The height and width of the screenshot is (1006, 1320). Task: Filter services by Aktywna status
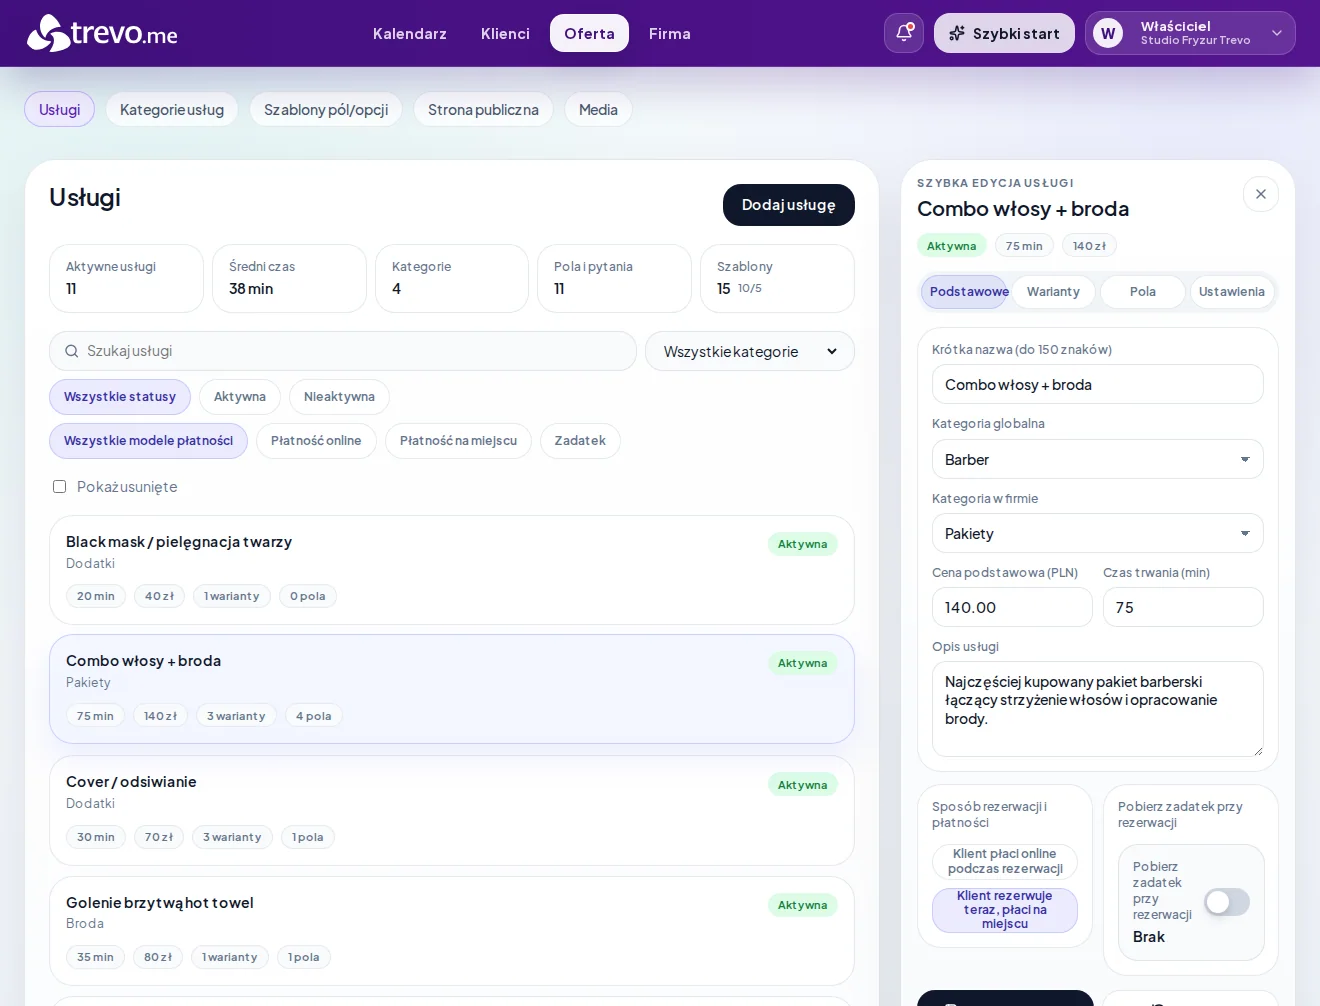[240, 397]
